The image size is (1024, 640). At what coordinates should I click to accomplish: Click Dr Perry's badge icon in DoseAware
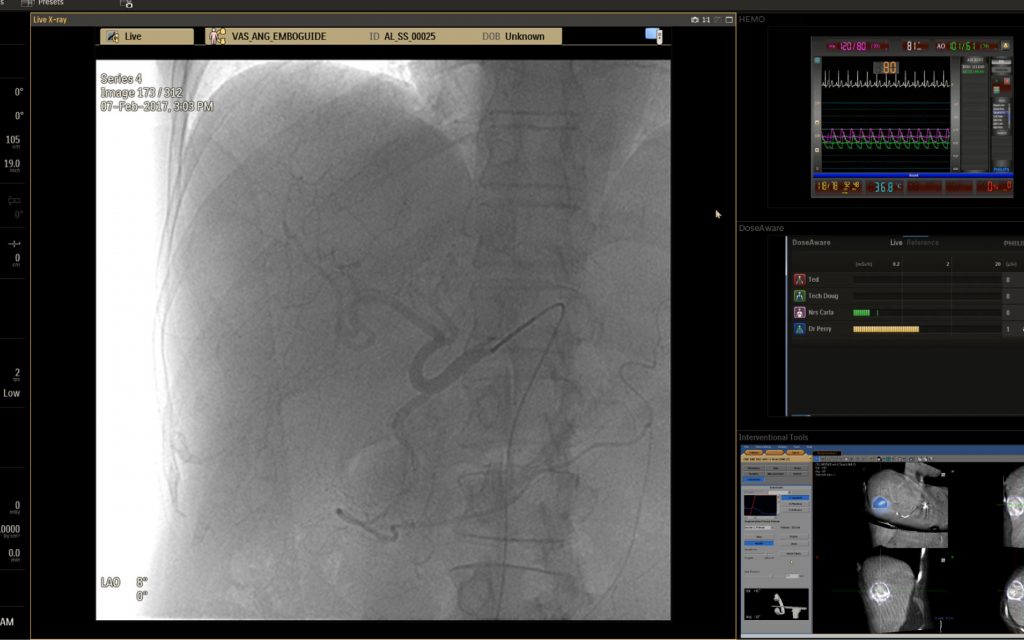click(800, 330)
